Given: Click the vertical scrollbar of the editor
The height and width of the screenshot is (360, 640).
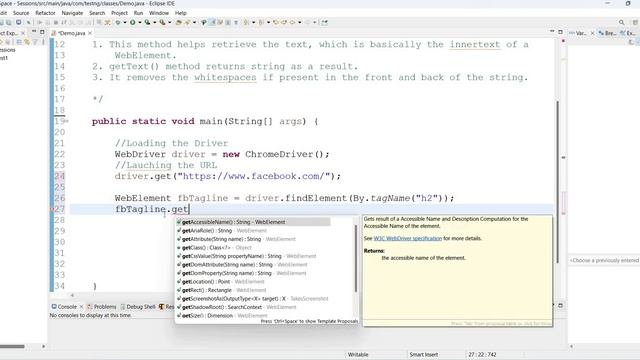Looking at the screenshot, I should pyautogui.click(x=558, y=182).
